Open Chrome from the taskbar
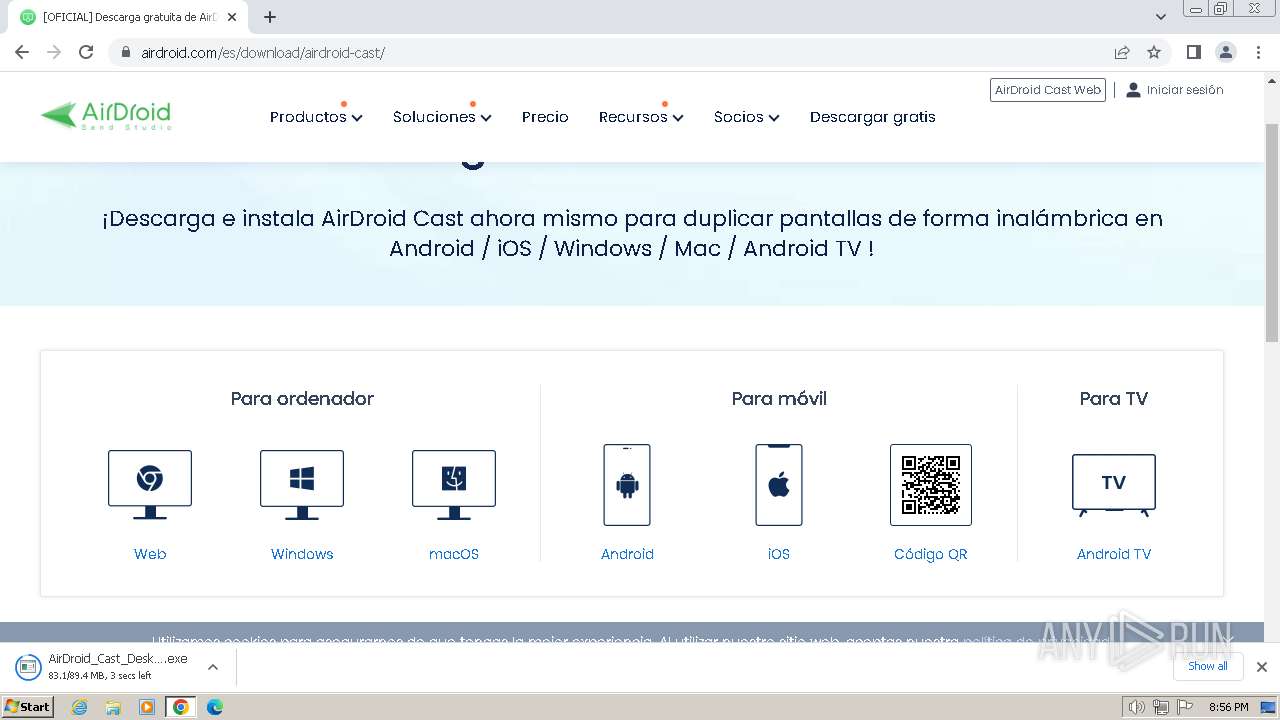The image size is (1280, 720). [x=181, y=707]
